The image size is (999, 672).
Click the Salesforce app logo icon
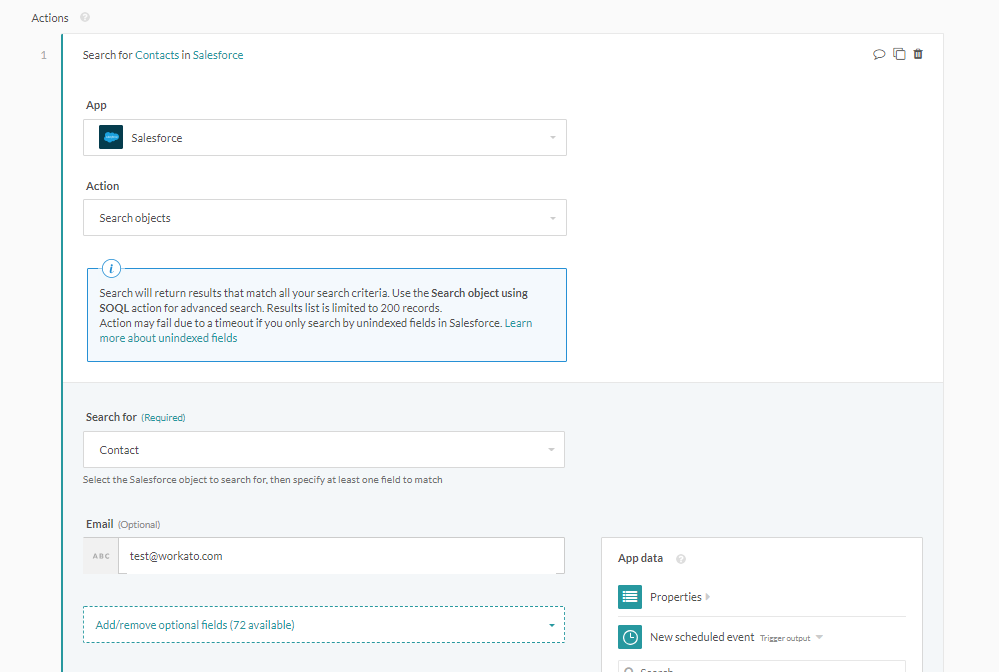tap(111, 137)
